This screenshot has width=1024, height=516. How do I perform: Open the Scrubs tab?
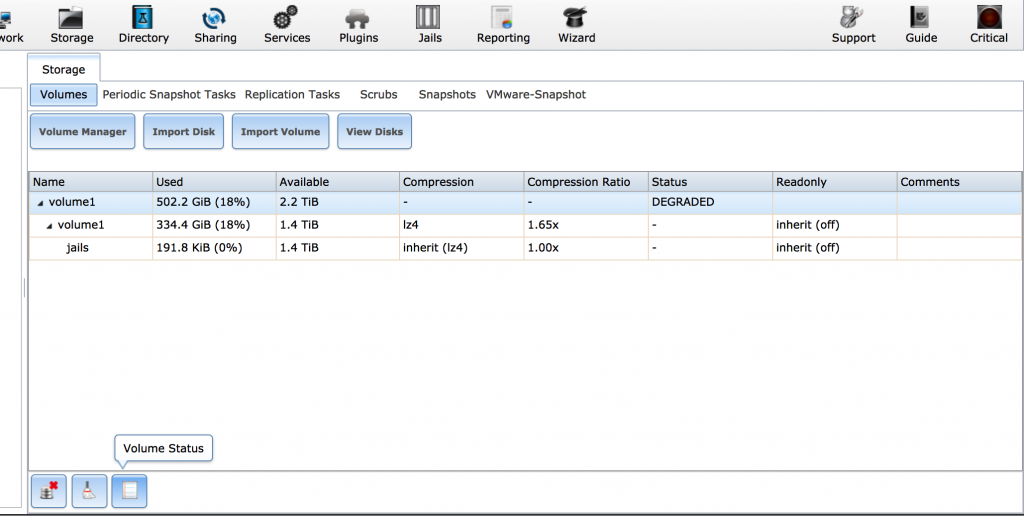(x=378, y=95)
